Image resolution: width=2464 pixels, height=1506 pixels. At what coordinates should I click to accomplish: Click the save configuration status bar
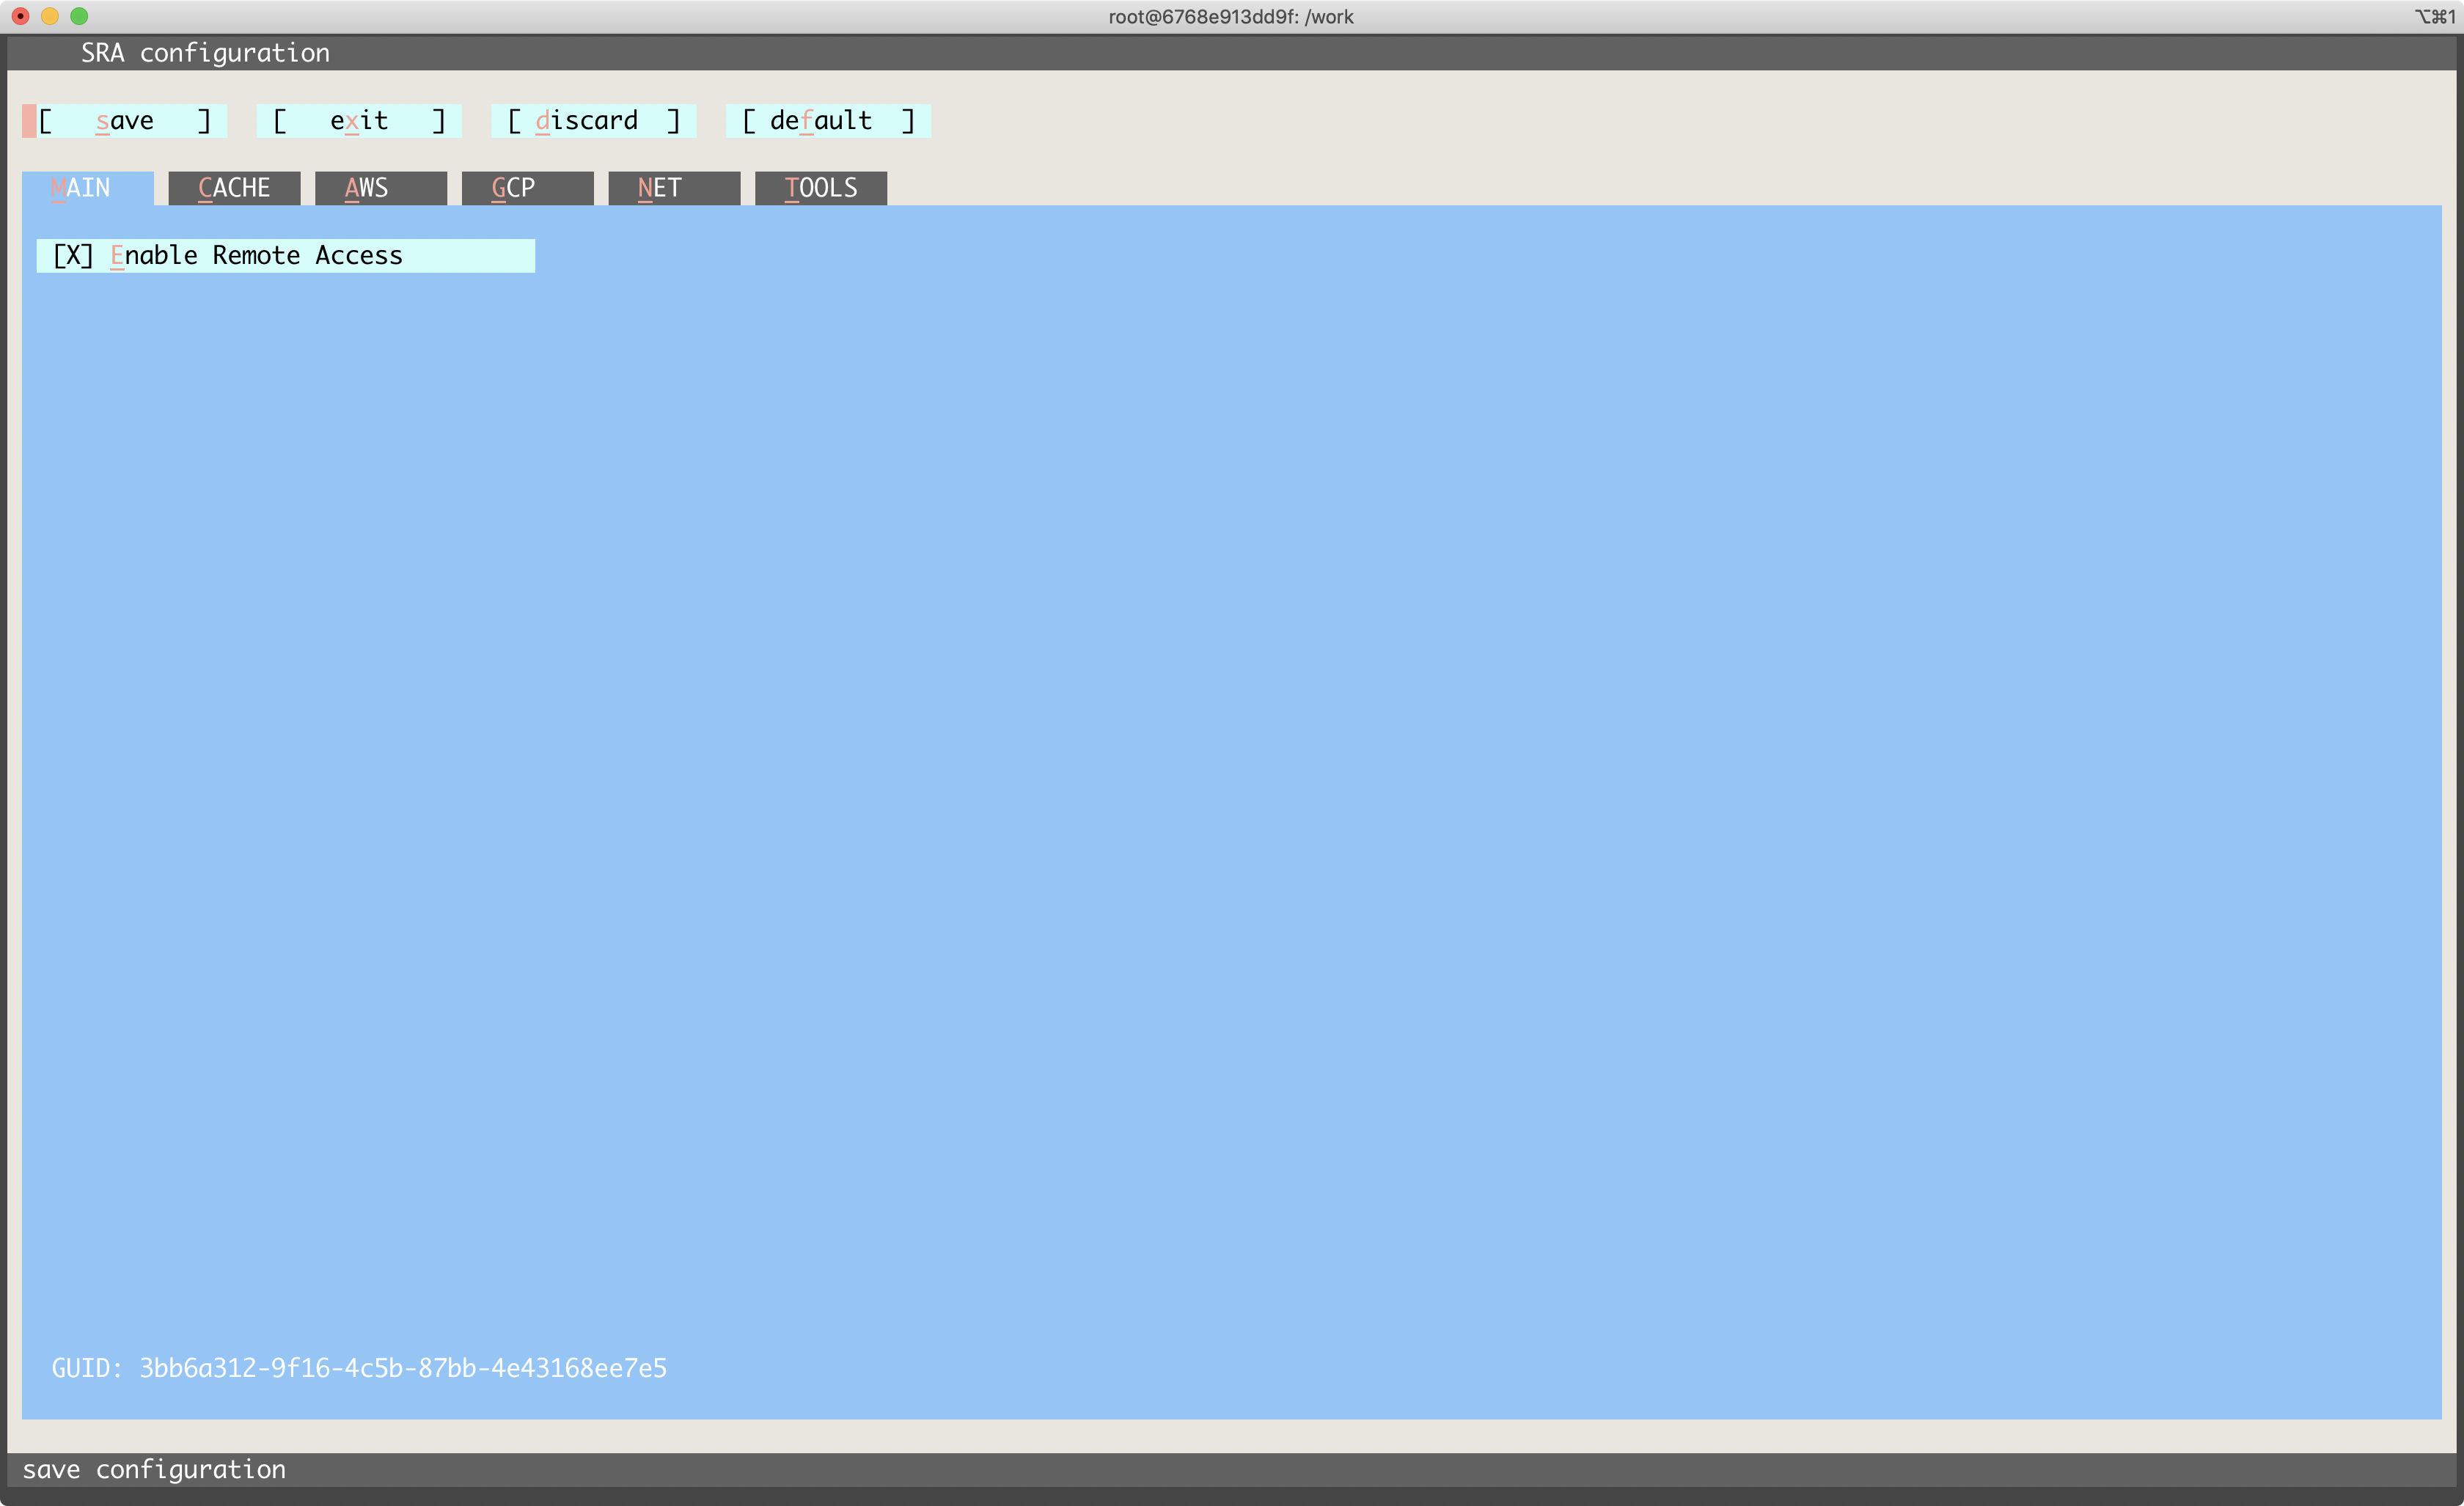click(154, 1469)
